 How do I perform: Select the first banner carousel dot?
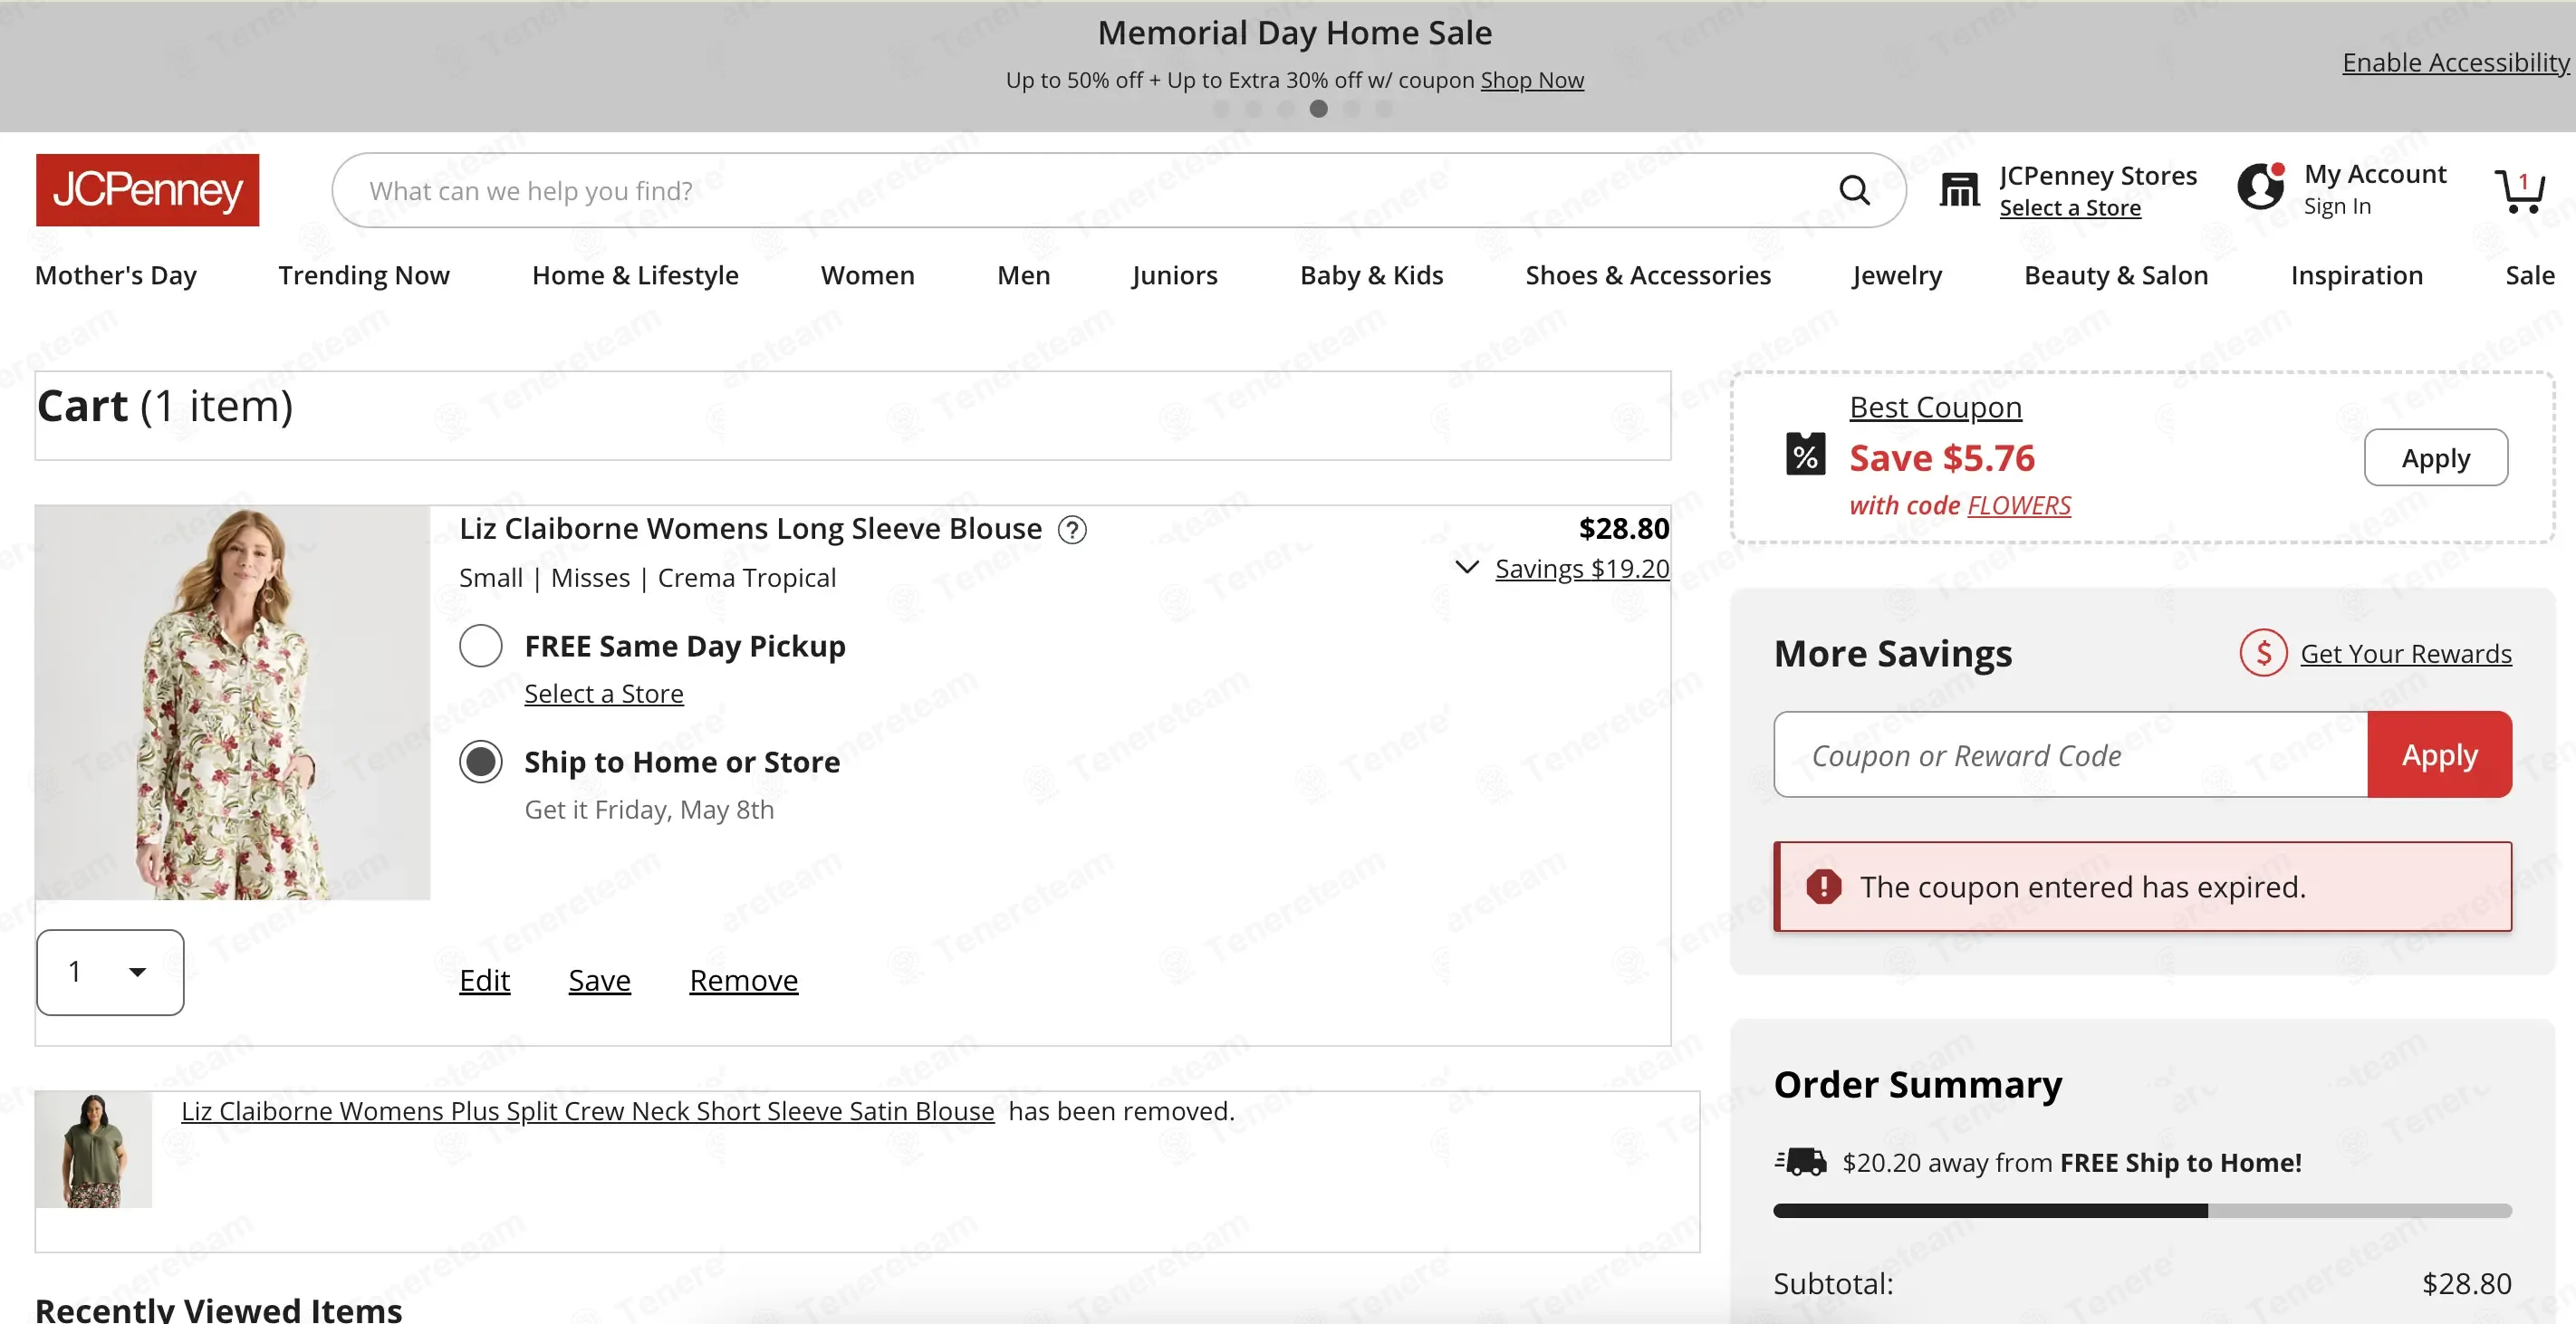pyautogui.click(x=1221, y=108)
